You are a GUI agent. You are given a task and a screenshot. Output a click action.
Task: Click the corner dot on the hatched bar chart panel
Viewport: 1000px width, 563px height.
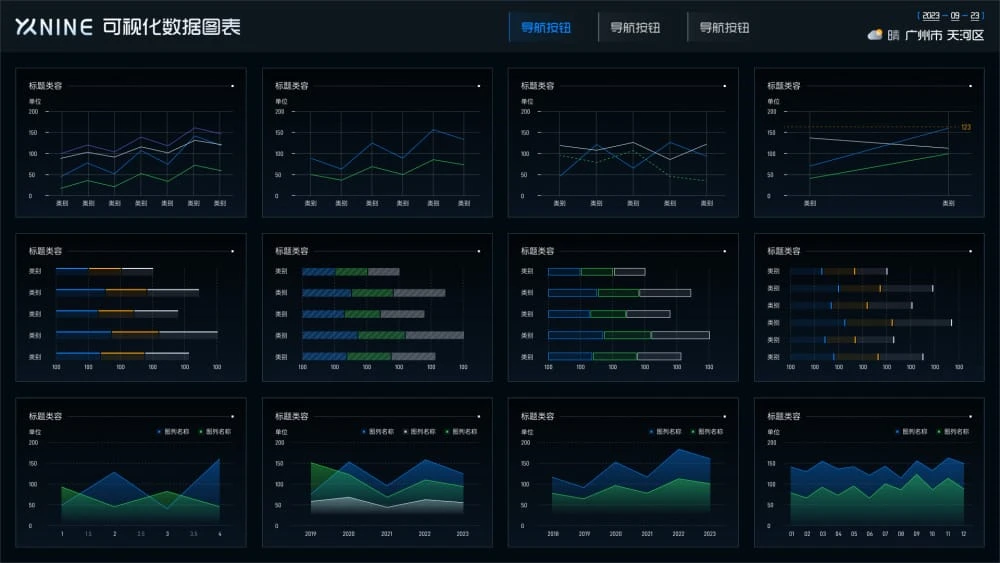click(478, 251)
